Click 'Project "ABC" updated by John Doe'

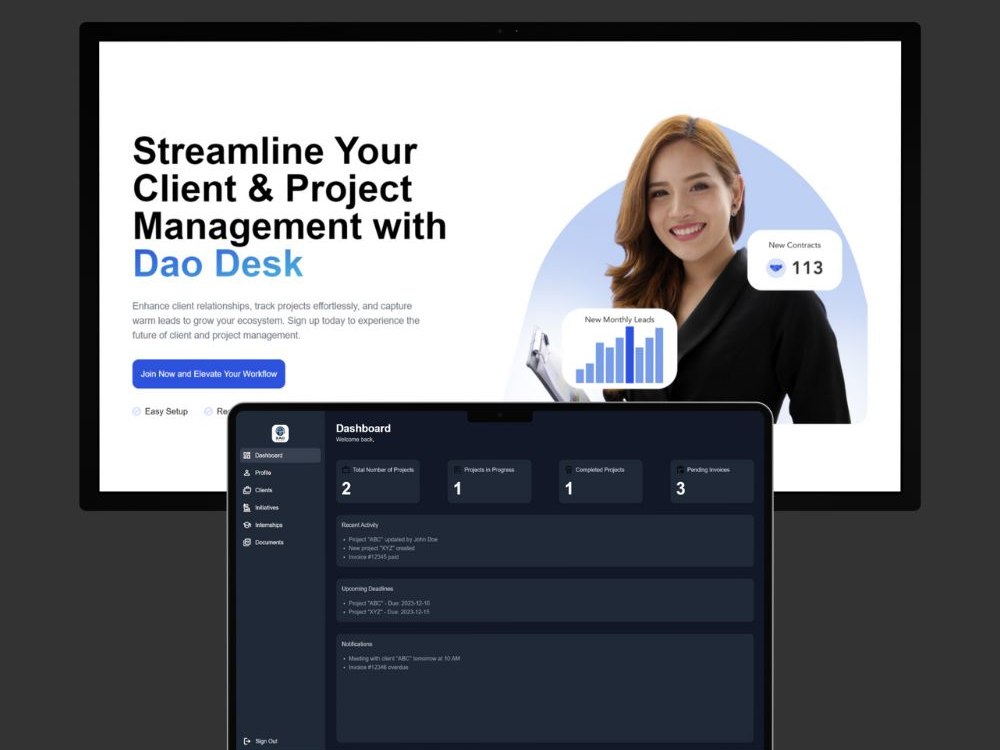[393, 540]
